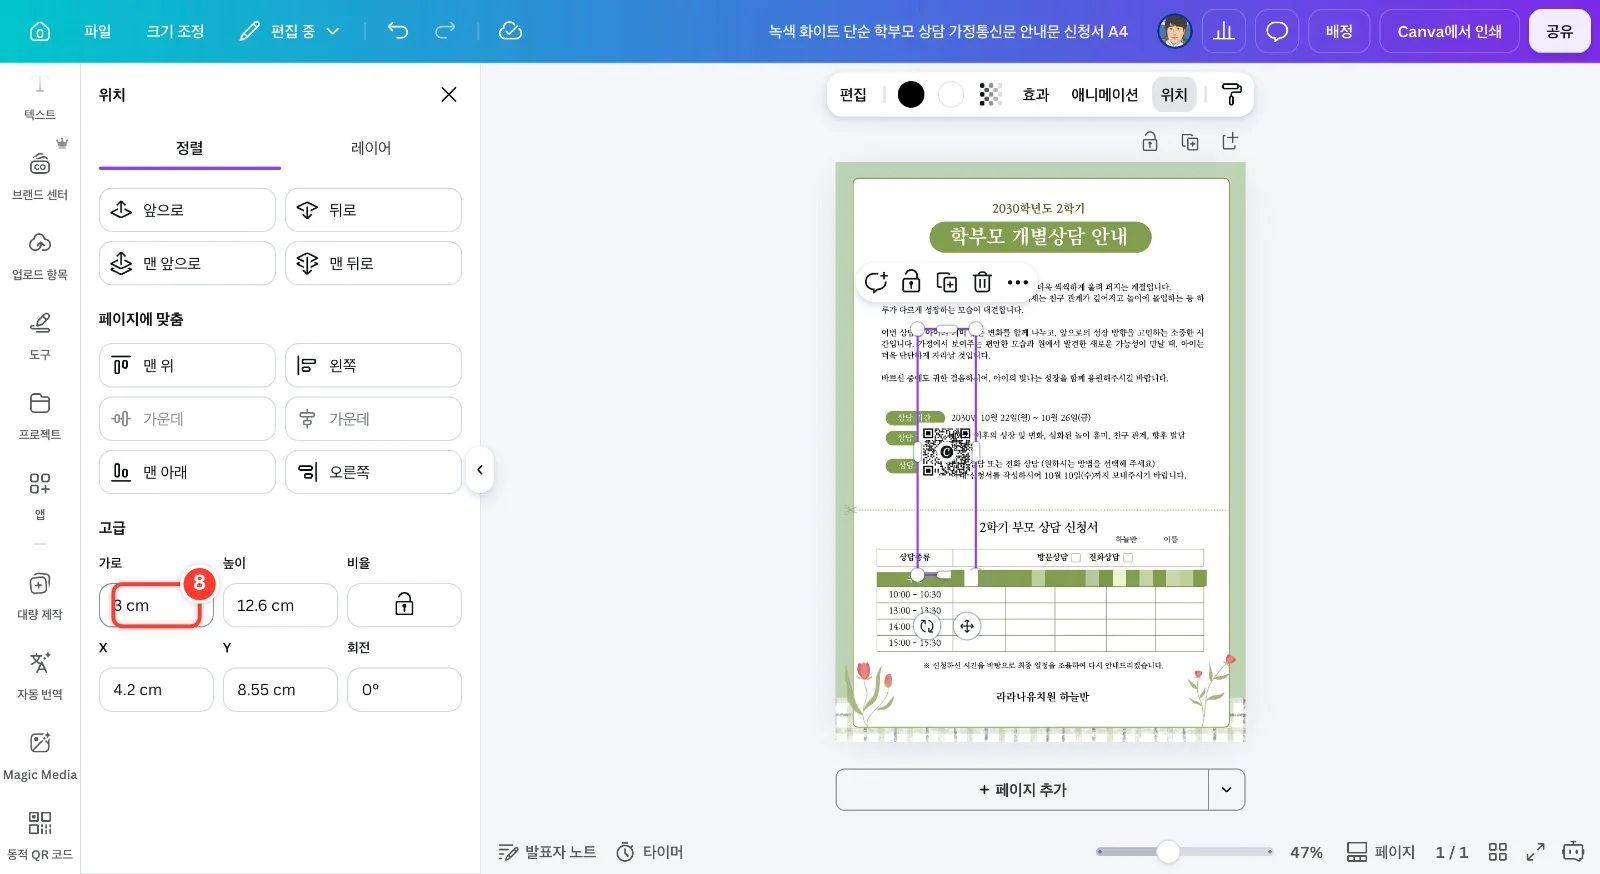Open the 크기 조정 menu
The width and height of the screenshot is (1600, 874).
click(175, 31)
